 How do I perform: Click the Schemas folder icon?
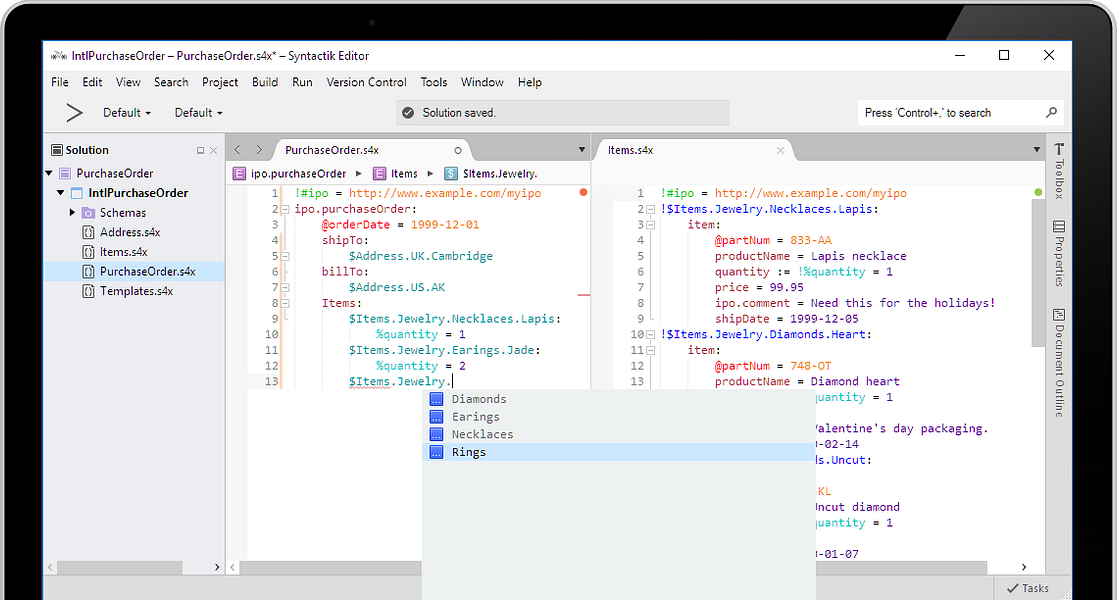point(88,212)
